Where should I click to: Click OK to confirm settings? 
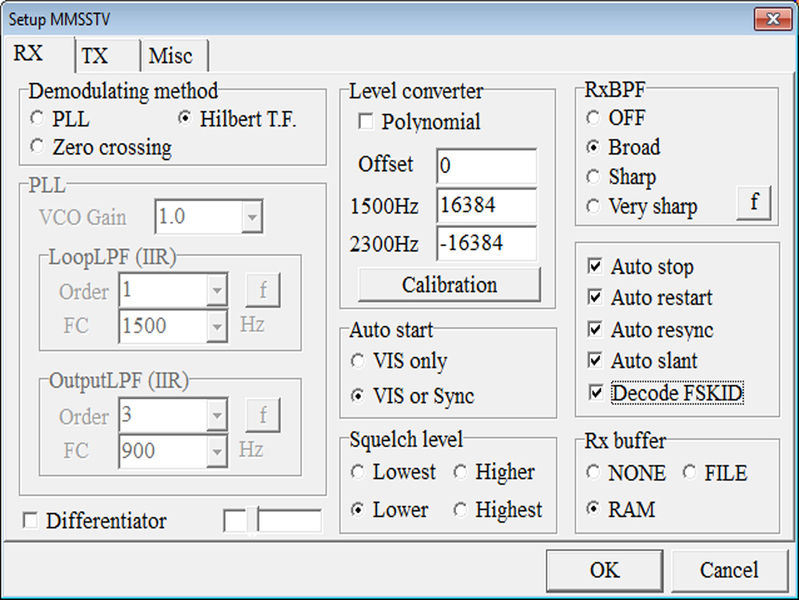coord(604,570)
